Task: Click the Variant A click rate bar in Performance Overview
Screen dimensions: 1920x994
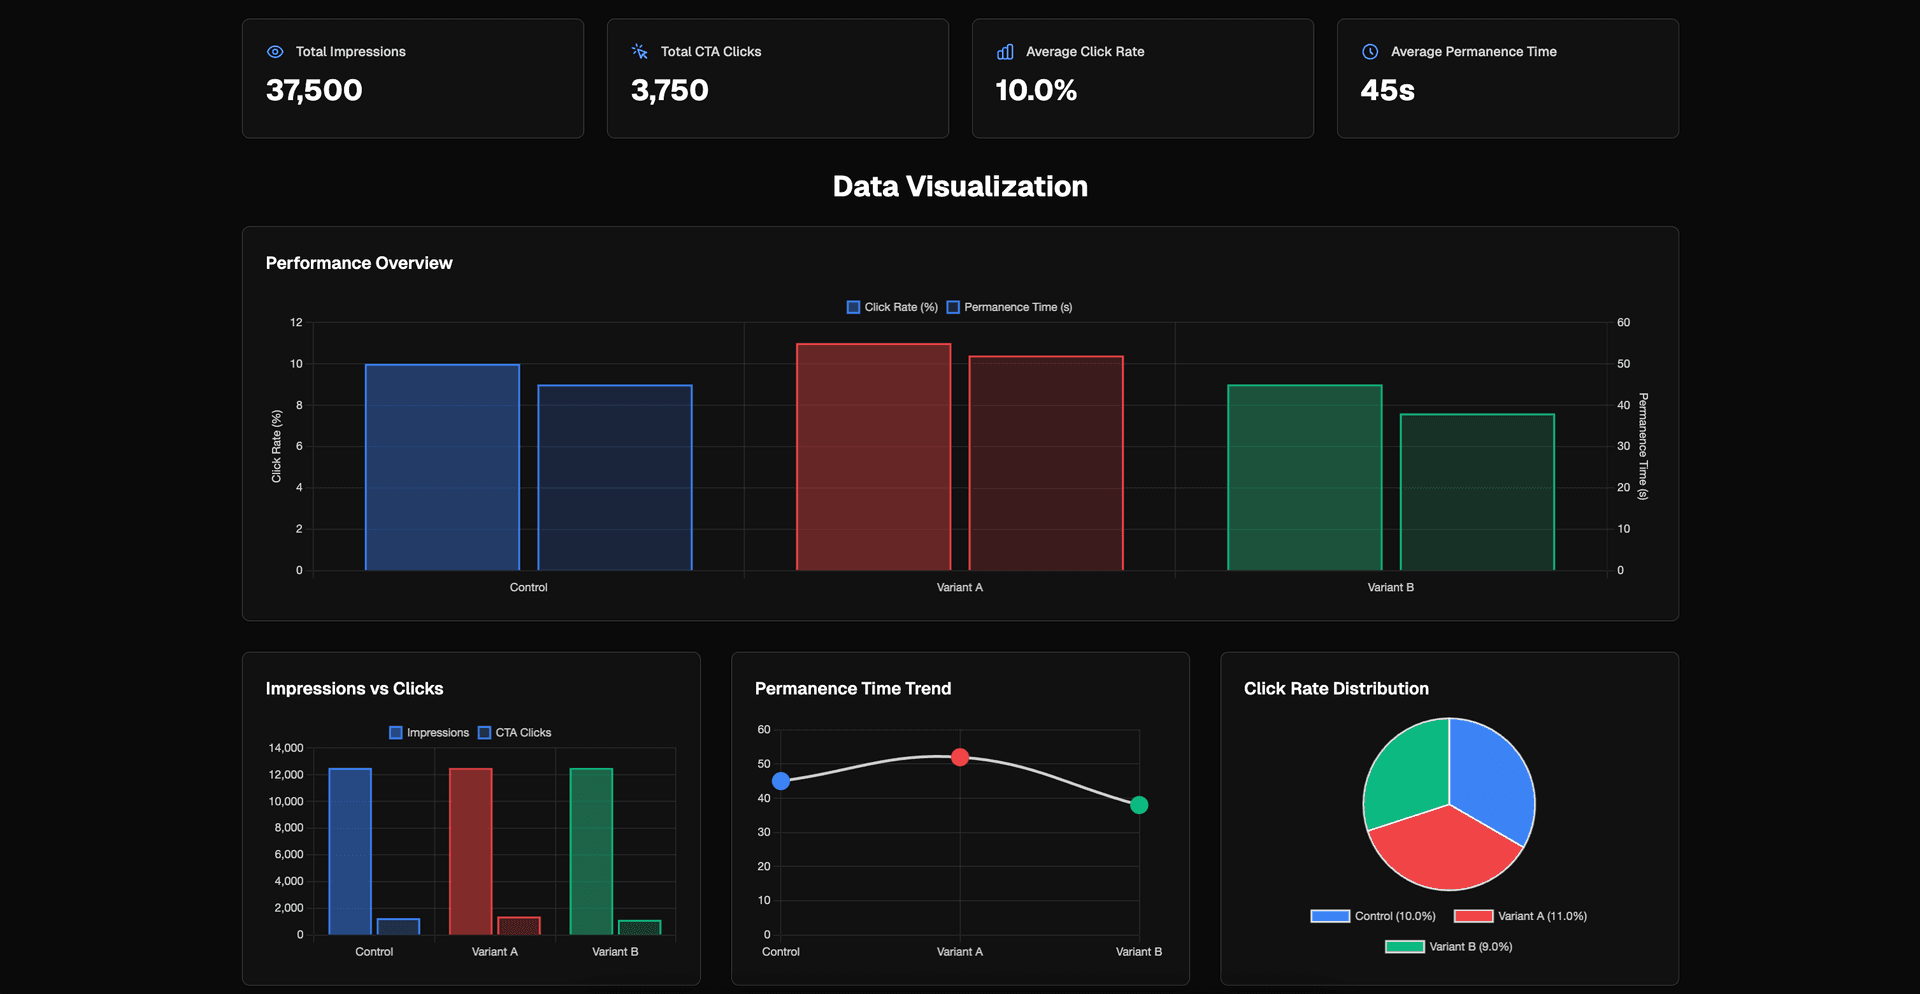Action: pos(873,457)
